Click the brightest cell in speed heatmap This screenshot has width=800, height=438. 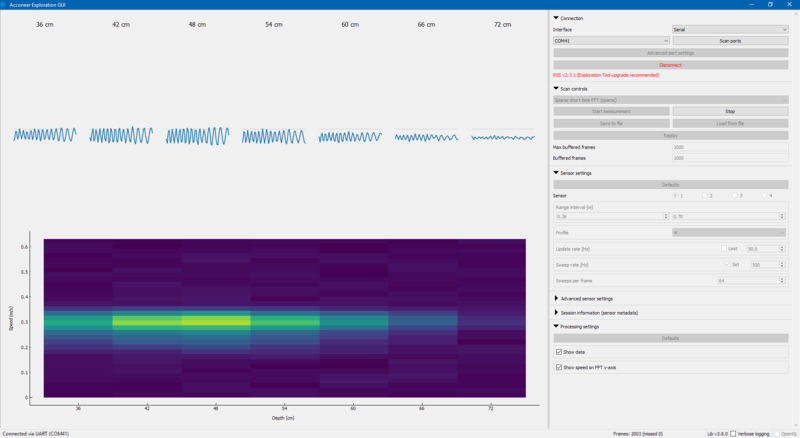pos(216,321)
